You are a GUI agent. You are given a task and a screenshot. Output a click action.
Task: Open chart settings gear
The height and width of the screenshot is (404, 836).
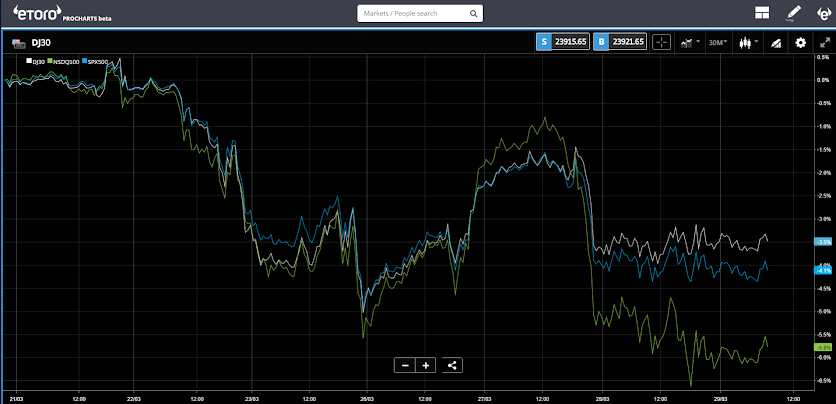(800, 42)
